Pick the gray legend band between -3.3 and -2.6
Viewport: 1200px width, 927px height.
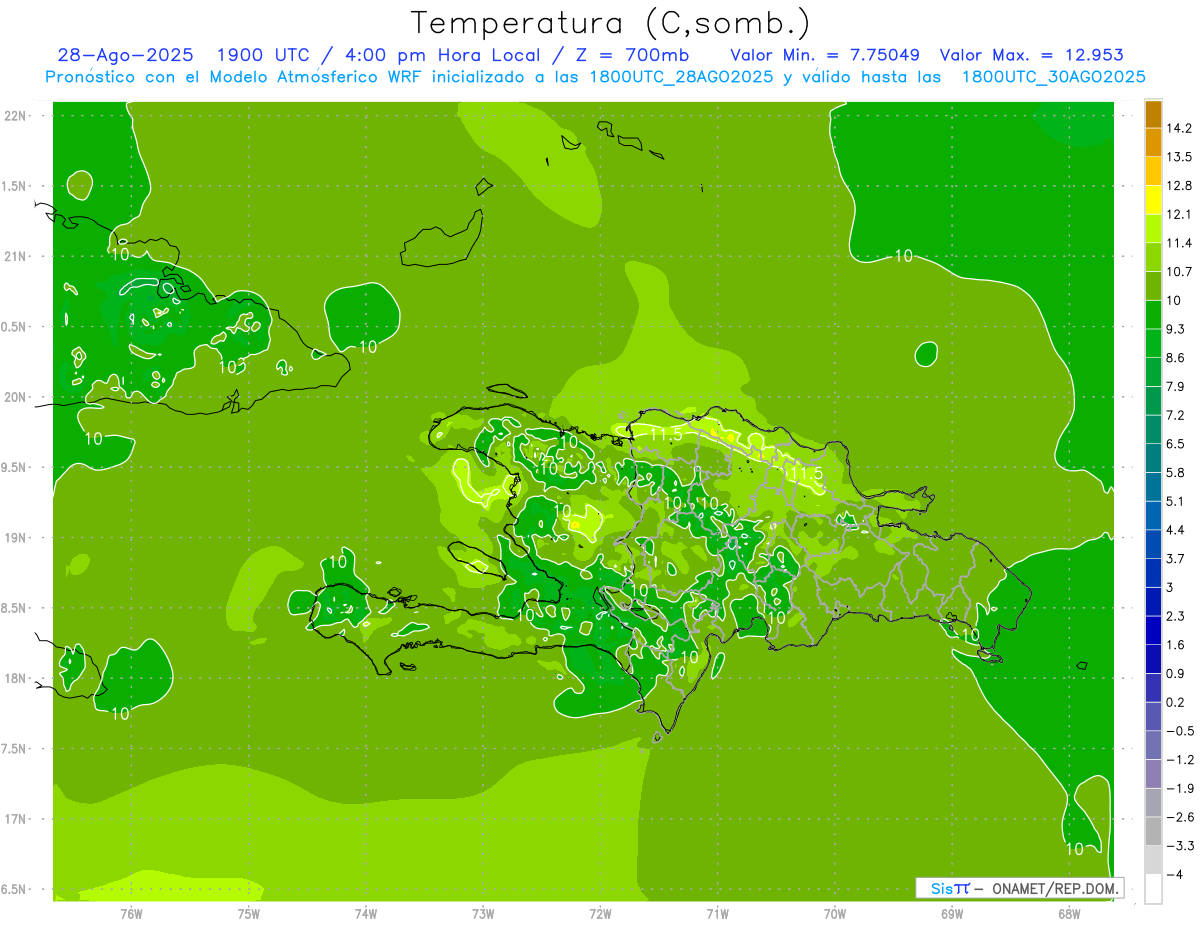(x=1153, y=831)
